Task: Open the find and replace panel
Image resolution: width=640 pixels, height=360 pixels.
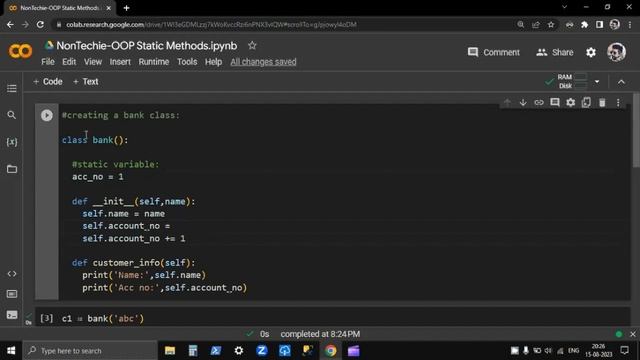Action: (x=12, y=115)
